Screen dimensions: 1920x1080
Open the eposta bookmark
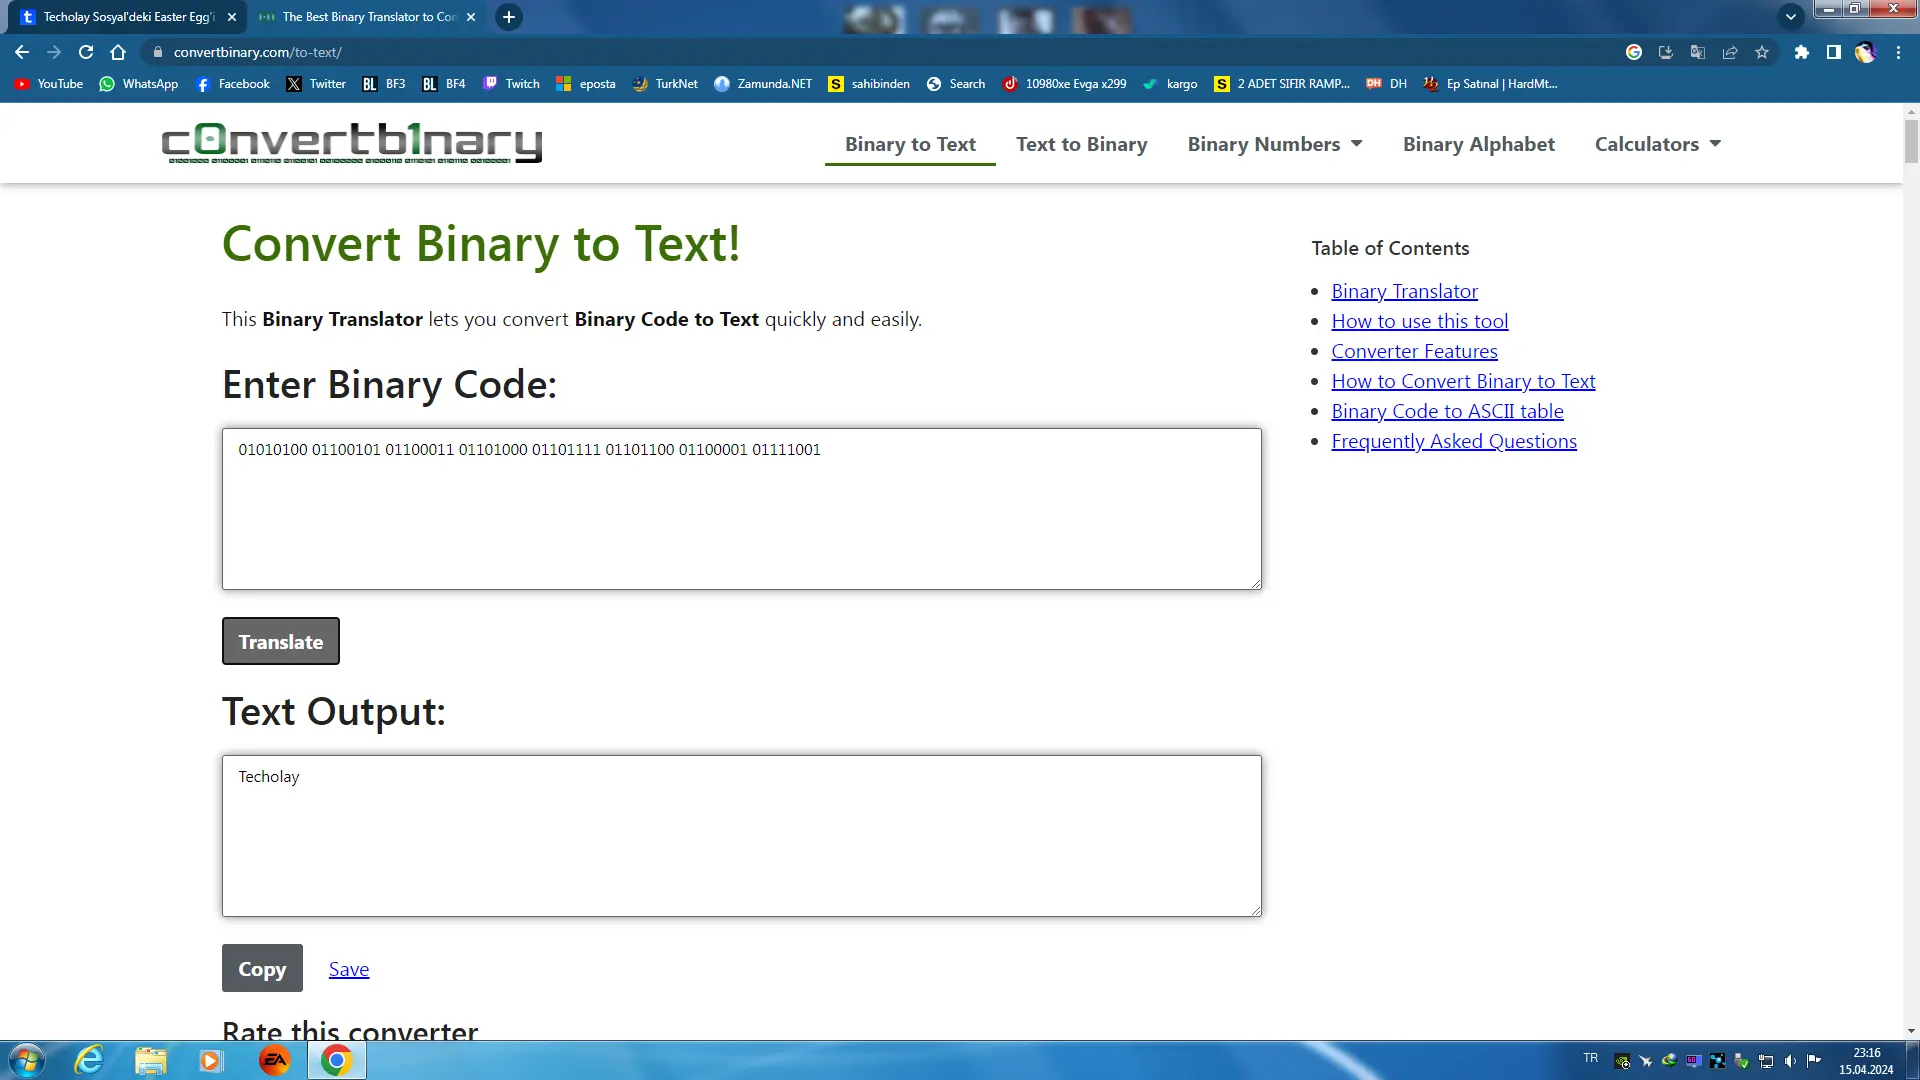pos(586,84)
